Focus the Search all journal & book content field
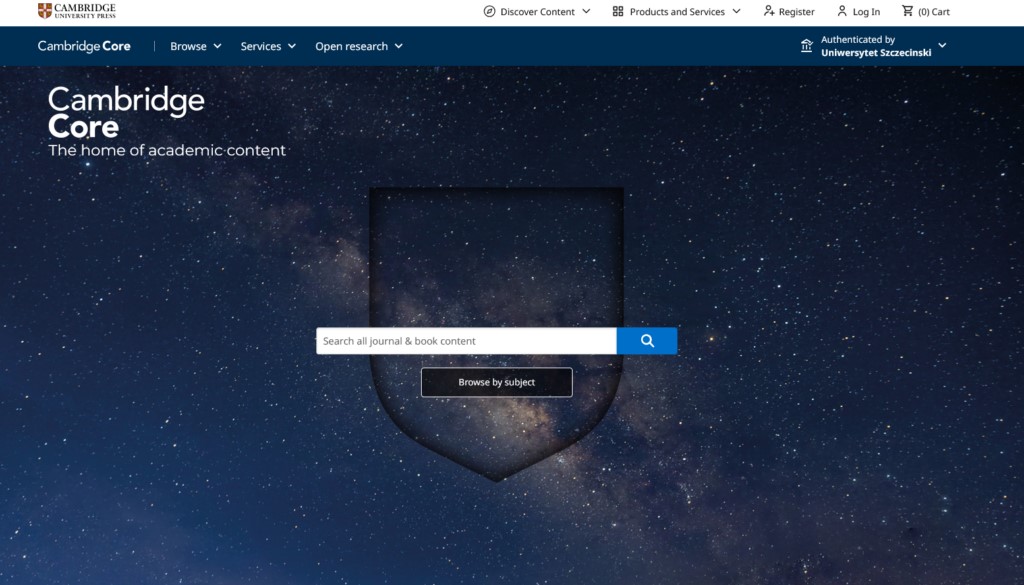1024x585 pixels. pyautogui.click(x=466, y=341)
